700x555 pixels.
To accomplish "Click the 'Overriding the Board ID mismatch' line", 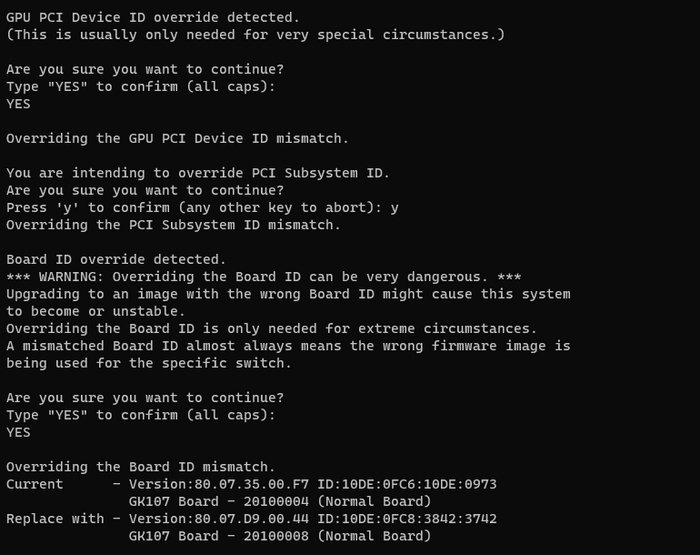I will point(140,466).
